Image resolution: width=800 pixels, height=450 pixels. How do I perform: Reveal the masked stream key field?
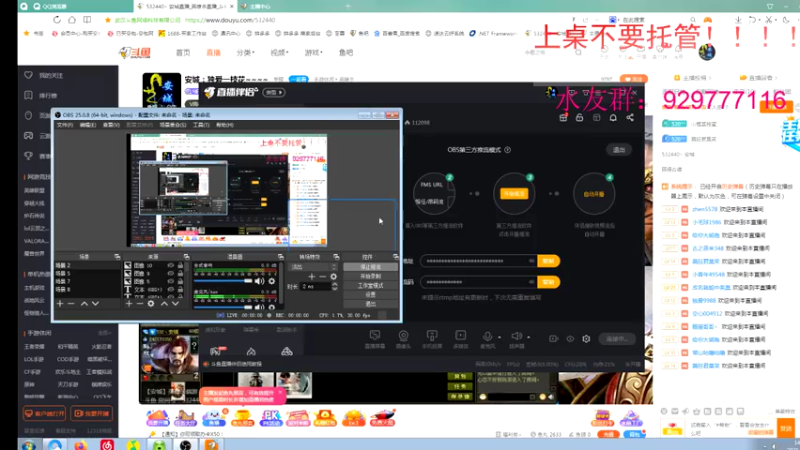[531, 282]
